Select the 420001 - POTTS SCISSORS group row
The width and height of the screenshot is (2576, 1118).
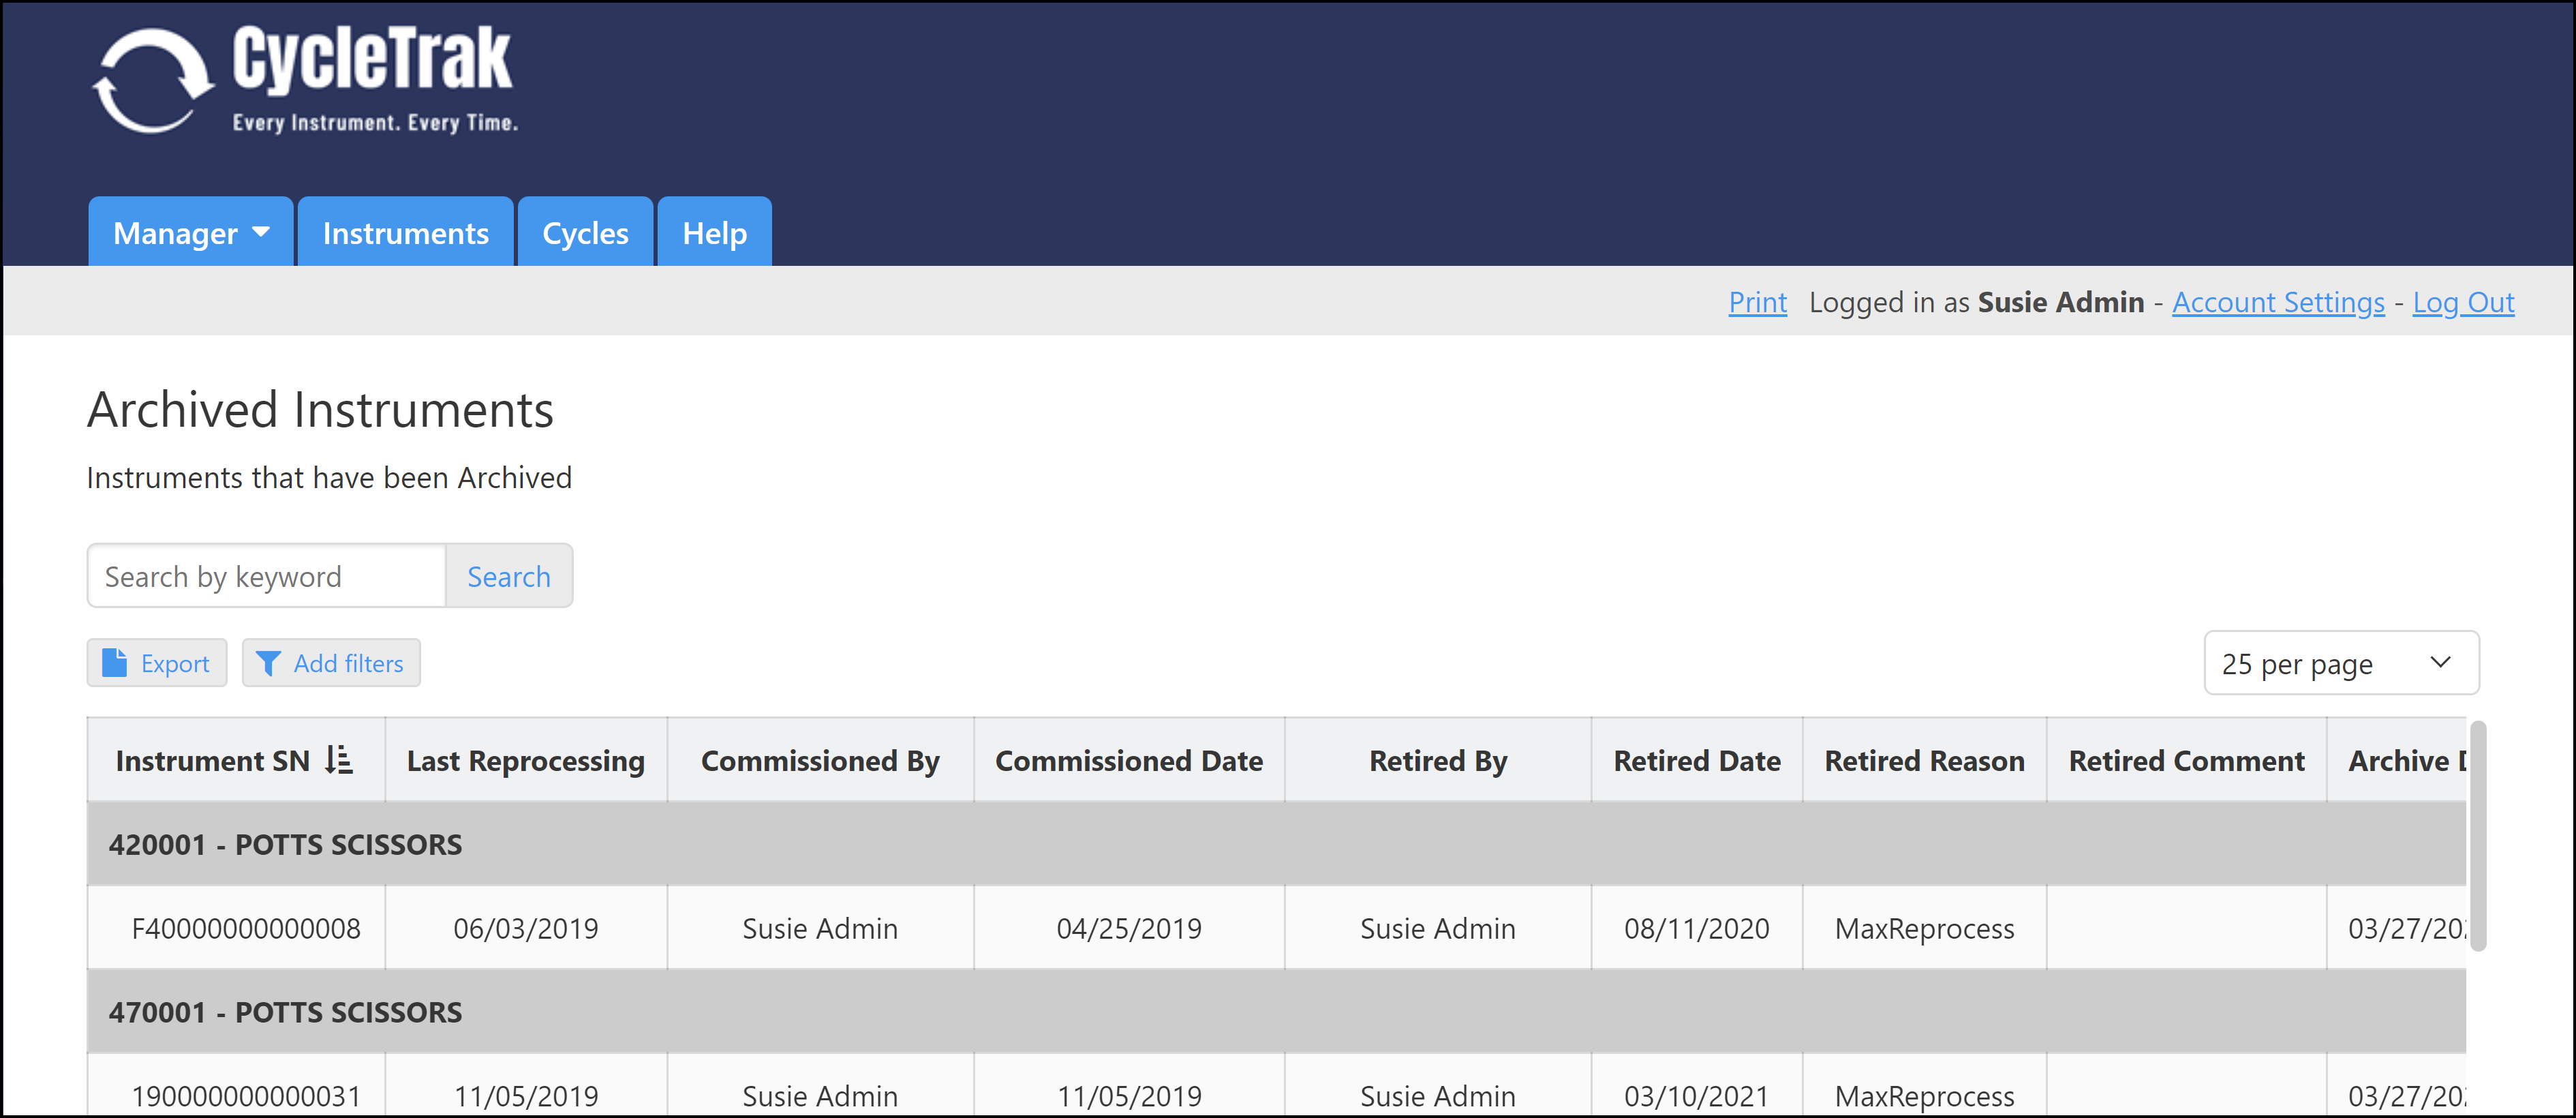[x=285, y=844]
